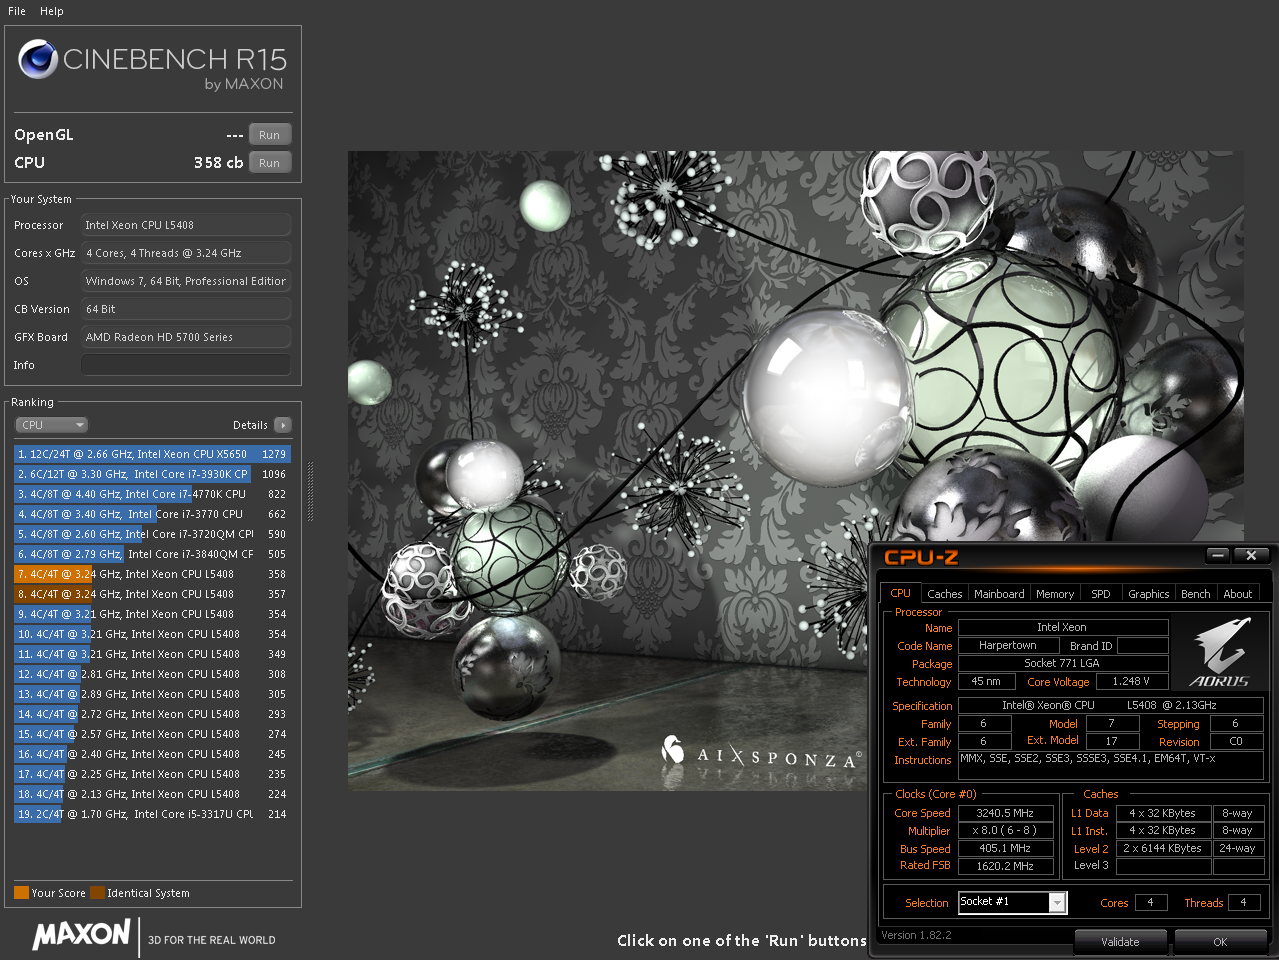Select ranking row 8 score 357
1279x960 pixels.
click(x=152, y=594)
